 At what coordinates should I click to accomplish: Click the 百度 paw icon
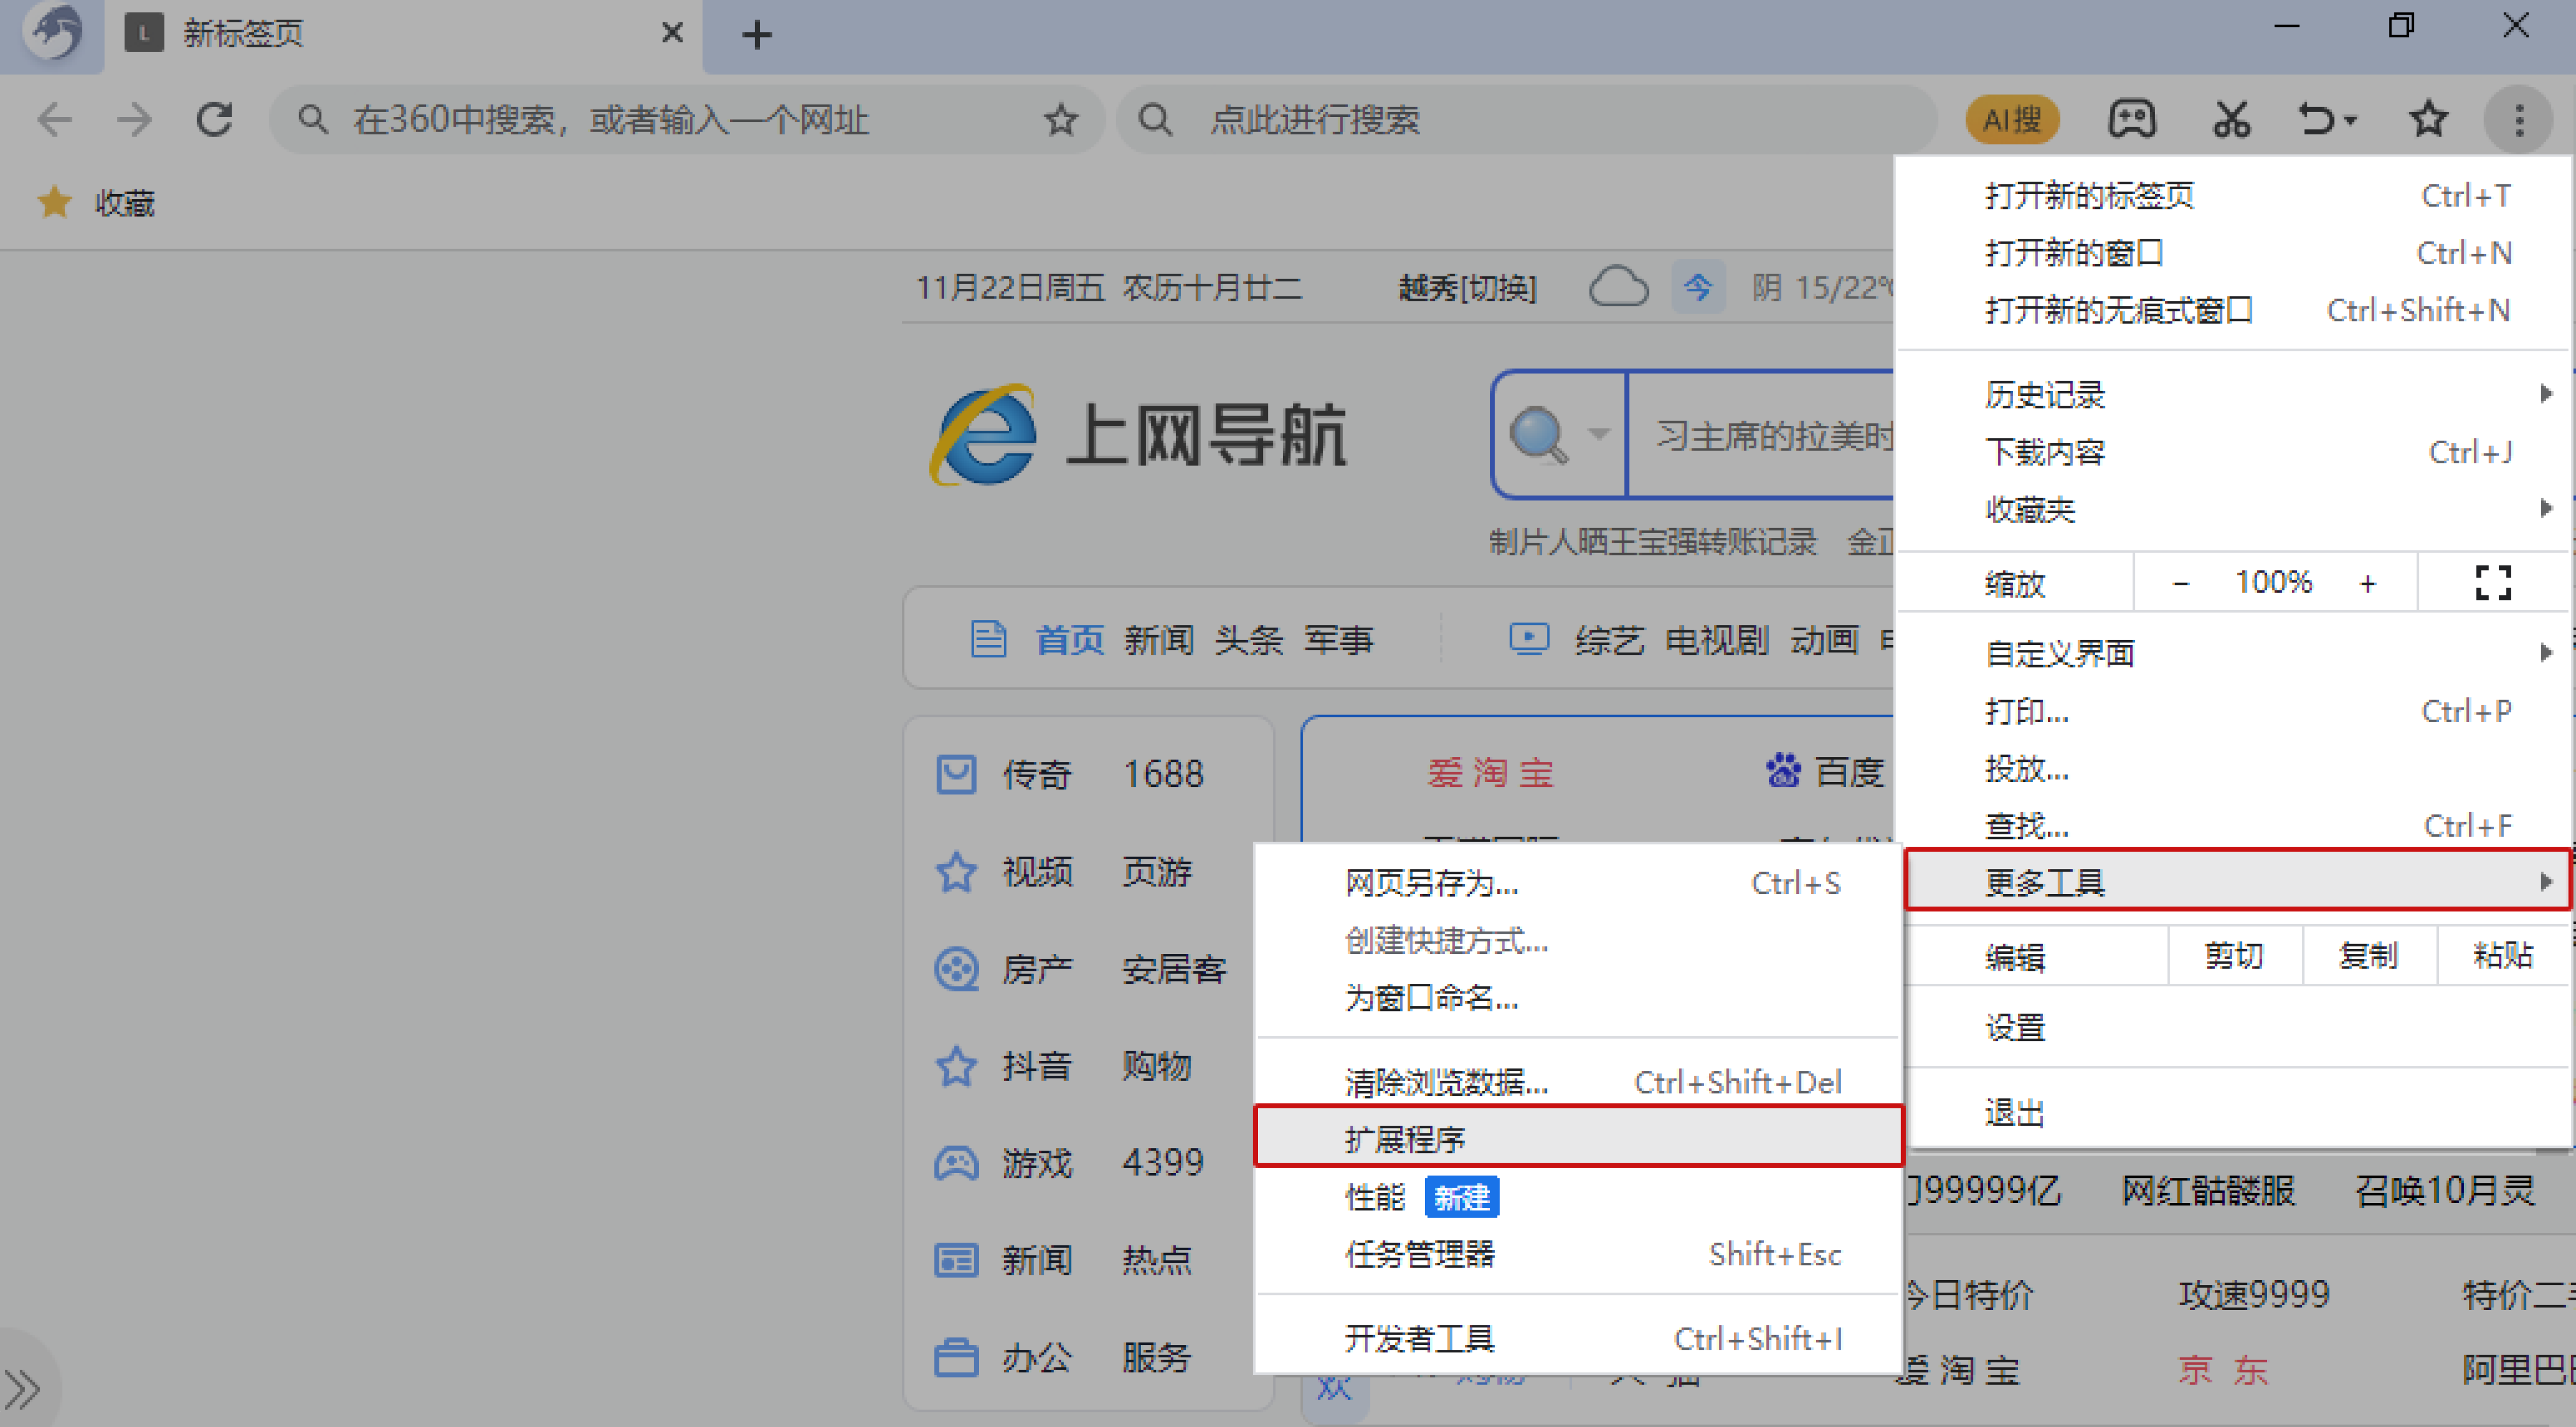click(x=1783, y=771)
